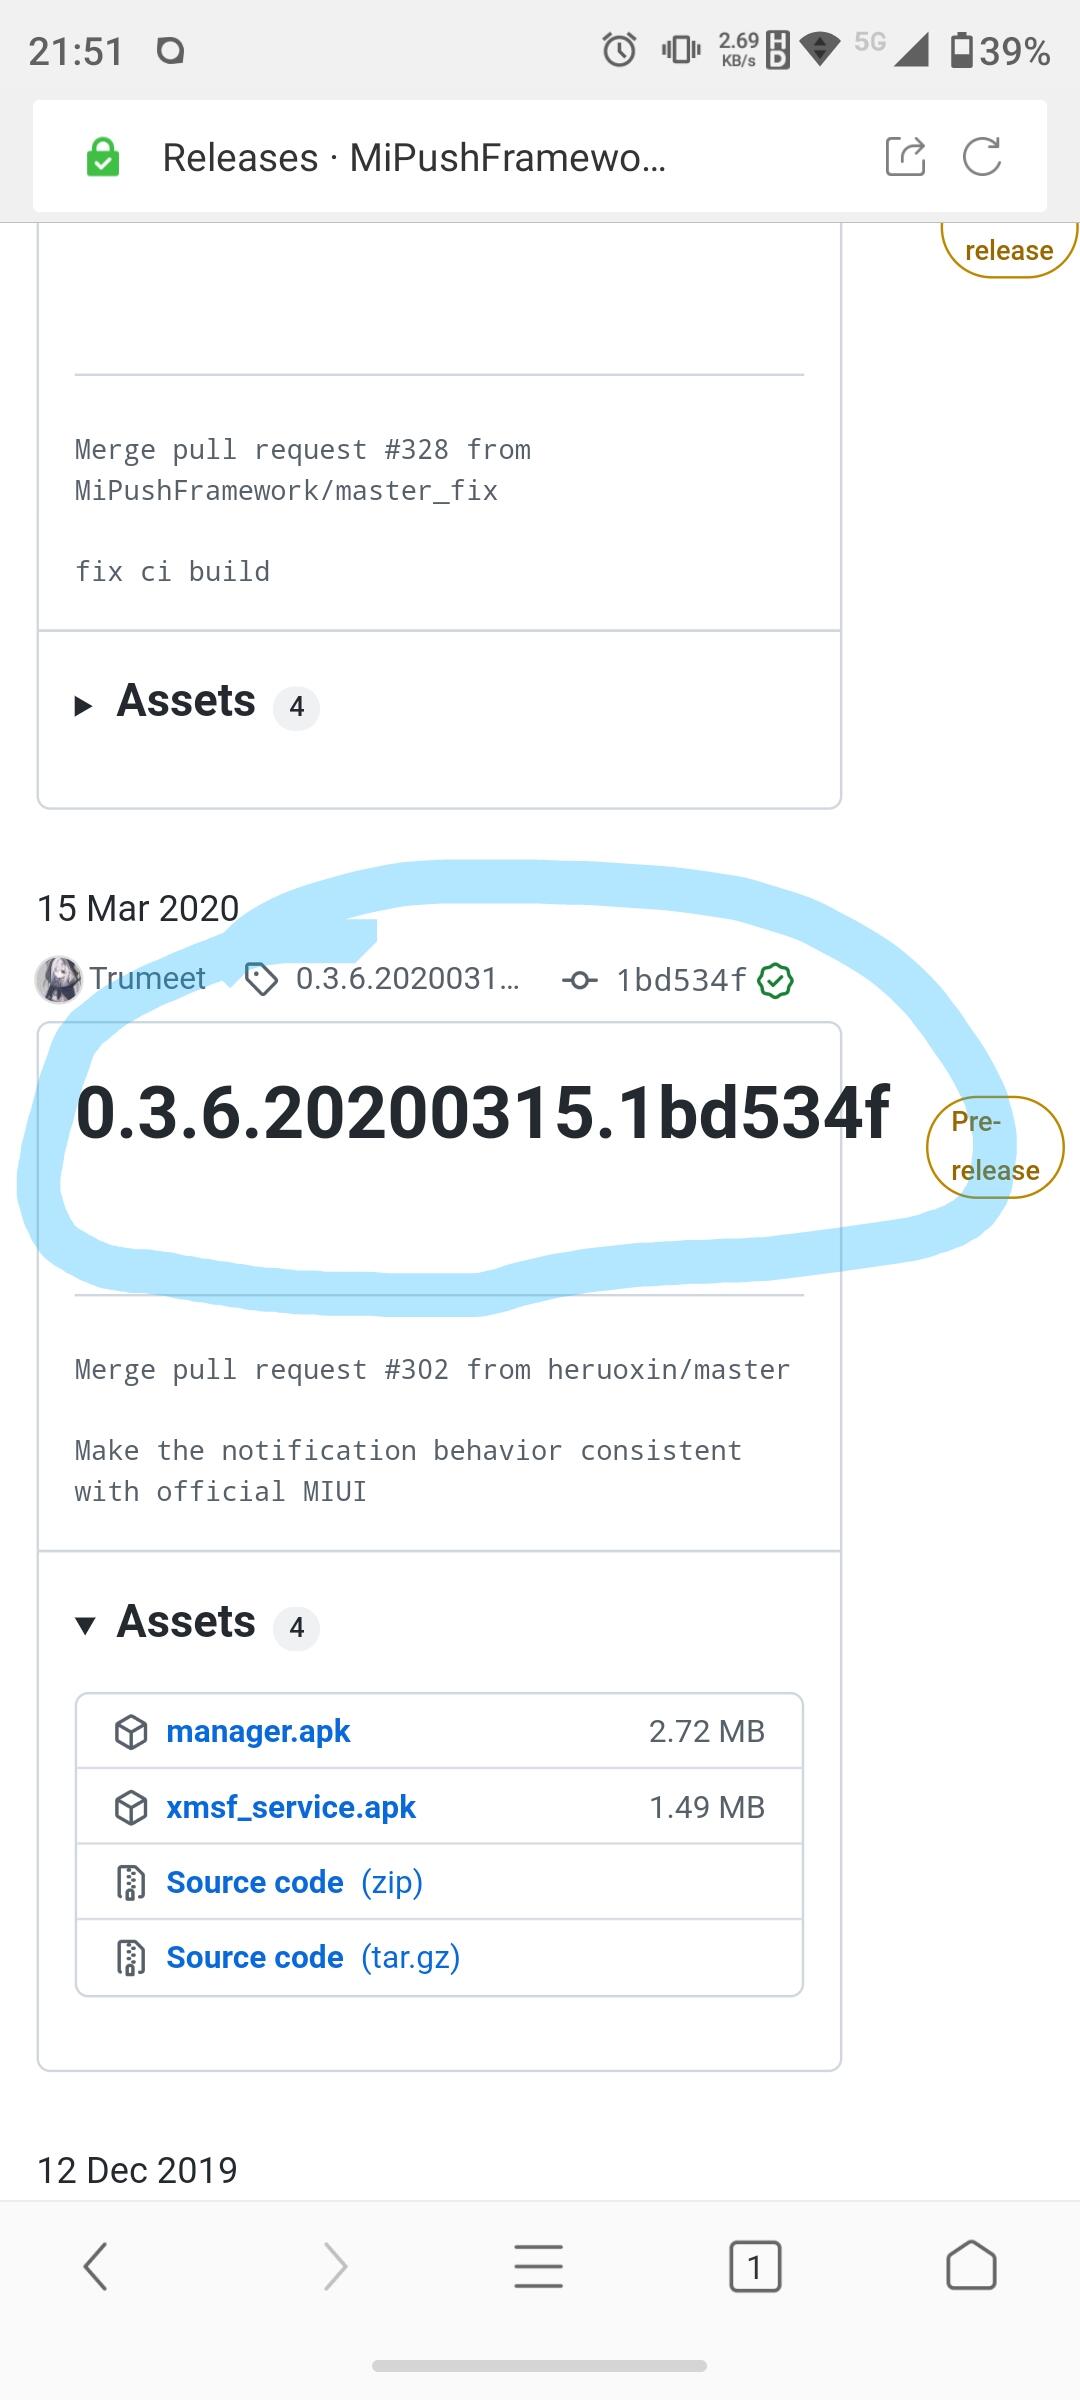Open the browser hamburger menu
The height and width of the screenshot is (2400, 1080).
(x=539, y=2266)
